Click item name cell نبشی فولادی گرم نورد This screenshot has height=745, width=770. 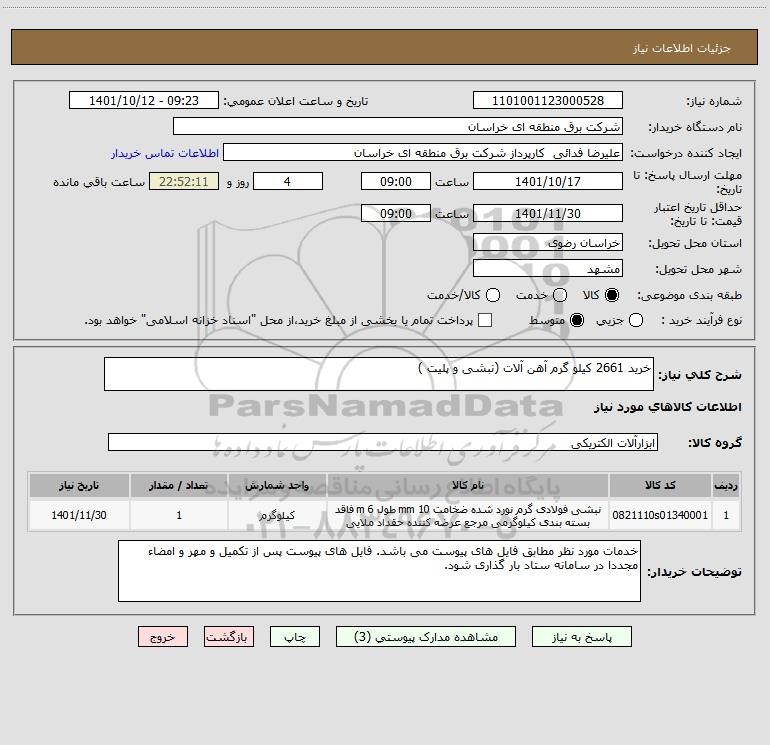tap(468, 516)
